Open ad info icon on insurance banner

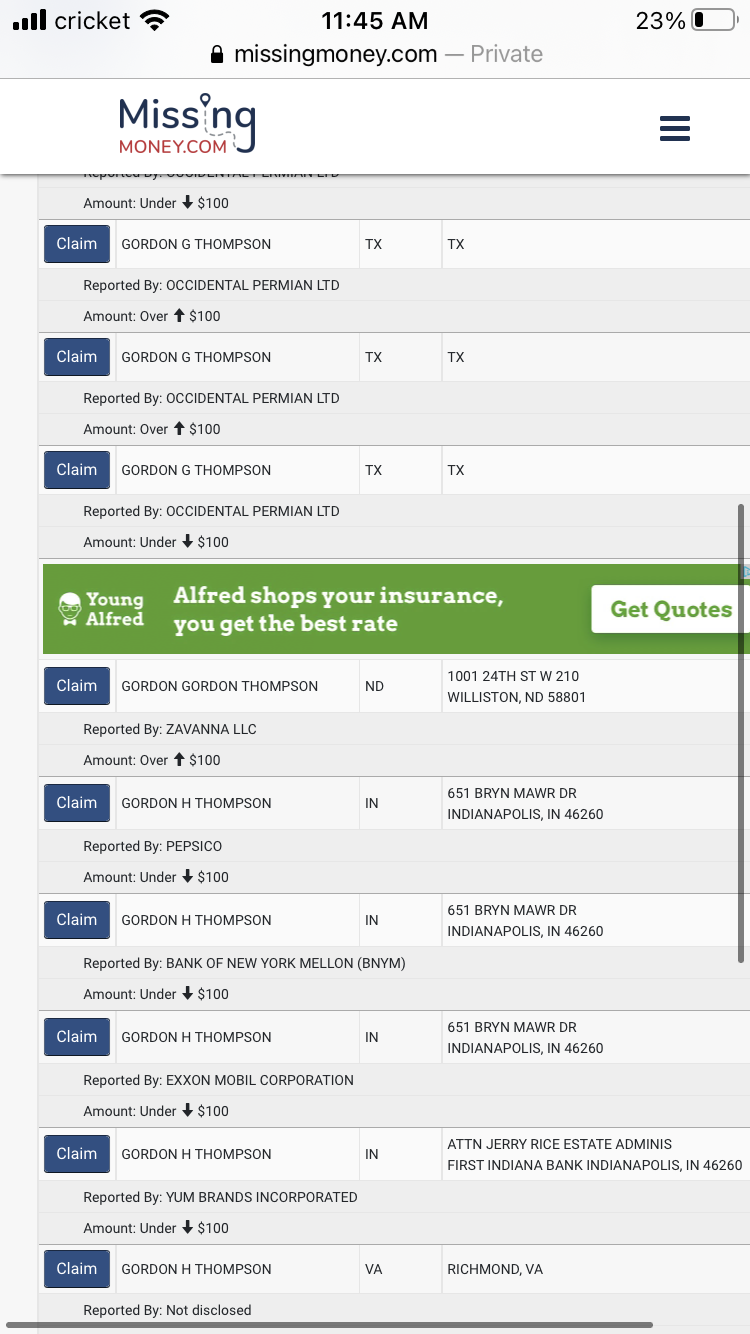click(745, 572)
